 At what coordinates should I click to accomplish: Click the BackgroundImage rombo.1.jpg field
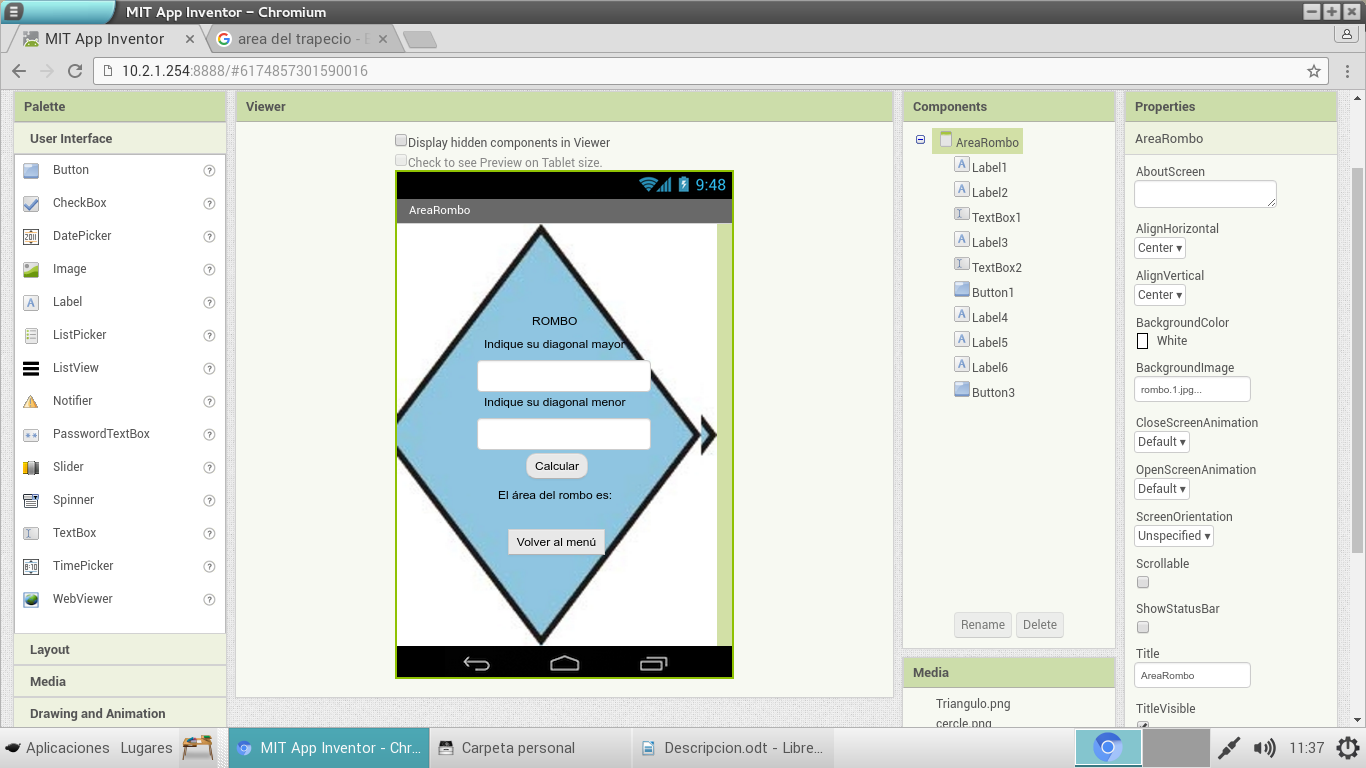point(1192,389)
